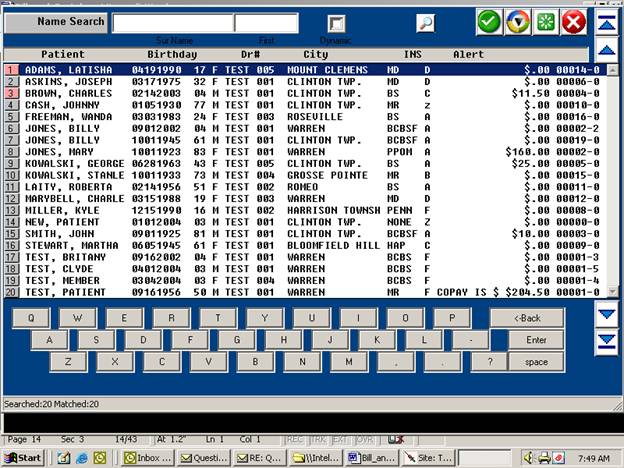
Task: Click in the First name input field
Action: [266, 23]
